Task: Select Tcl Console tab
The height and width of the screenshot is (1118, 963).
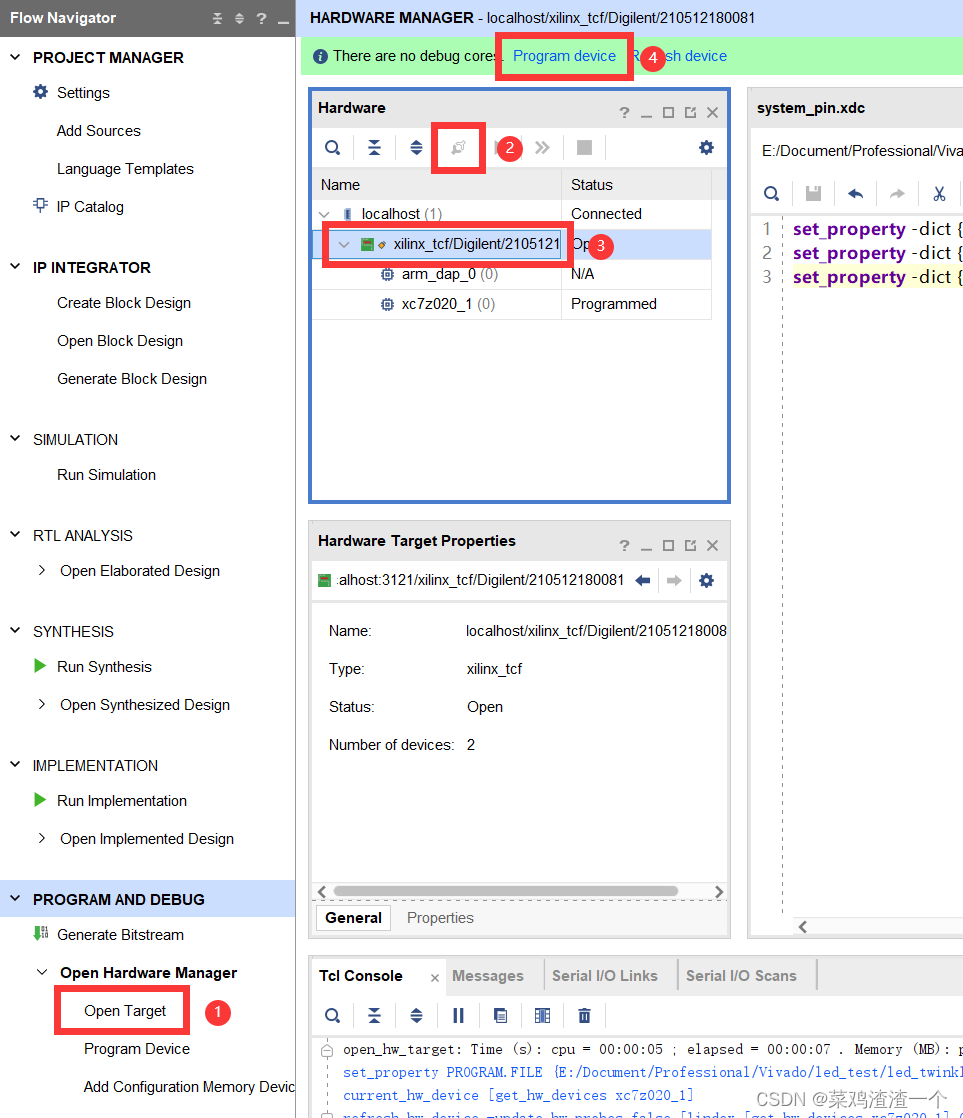Action: coord(361,975)
